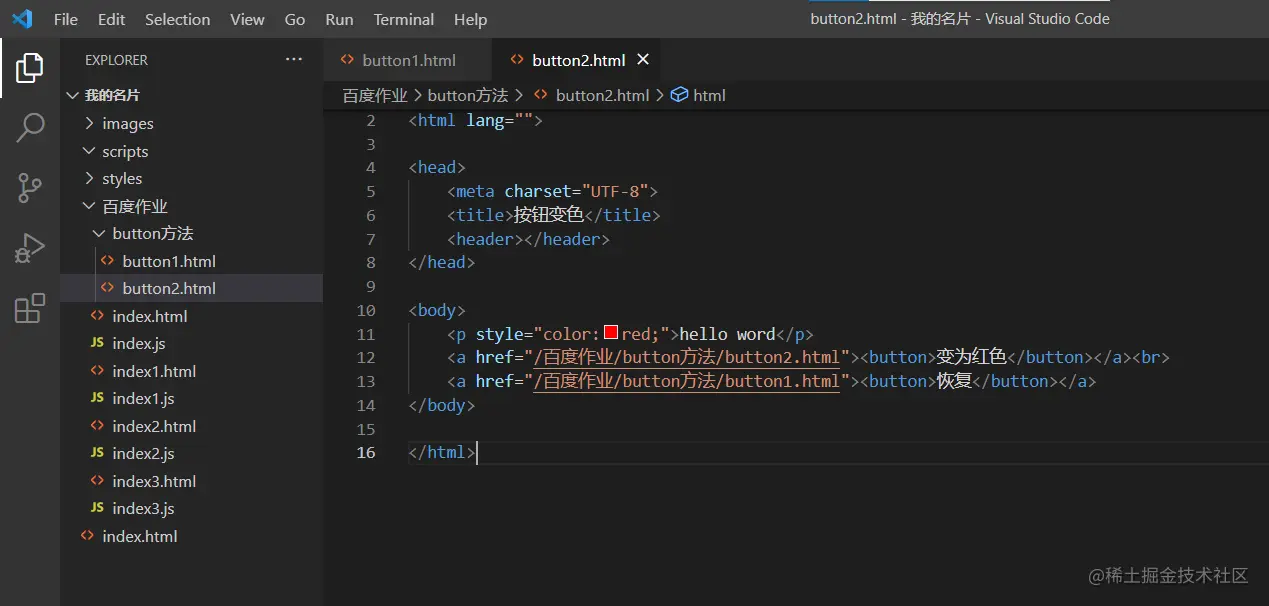Image resolution: width=1269 pixels, height=606 pixels.
Task: Select button1.html in the Explorer tree
Action: pos(168,261)
